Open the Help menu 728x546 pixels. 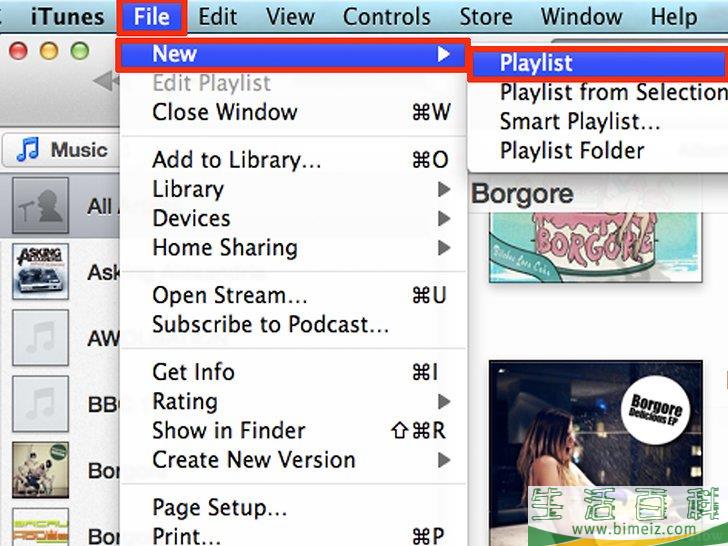pos(674,17)
